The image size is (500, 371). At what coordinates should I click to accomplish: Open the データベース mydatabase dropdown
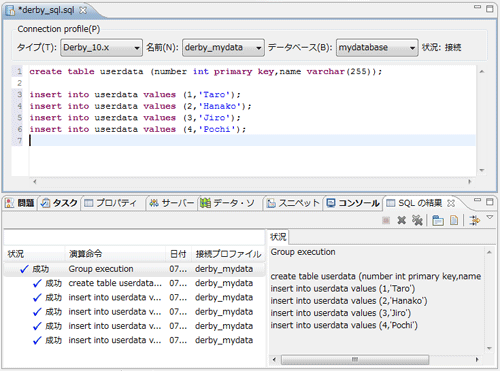tap(377, 48)
